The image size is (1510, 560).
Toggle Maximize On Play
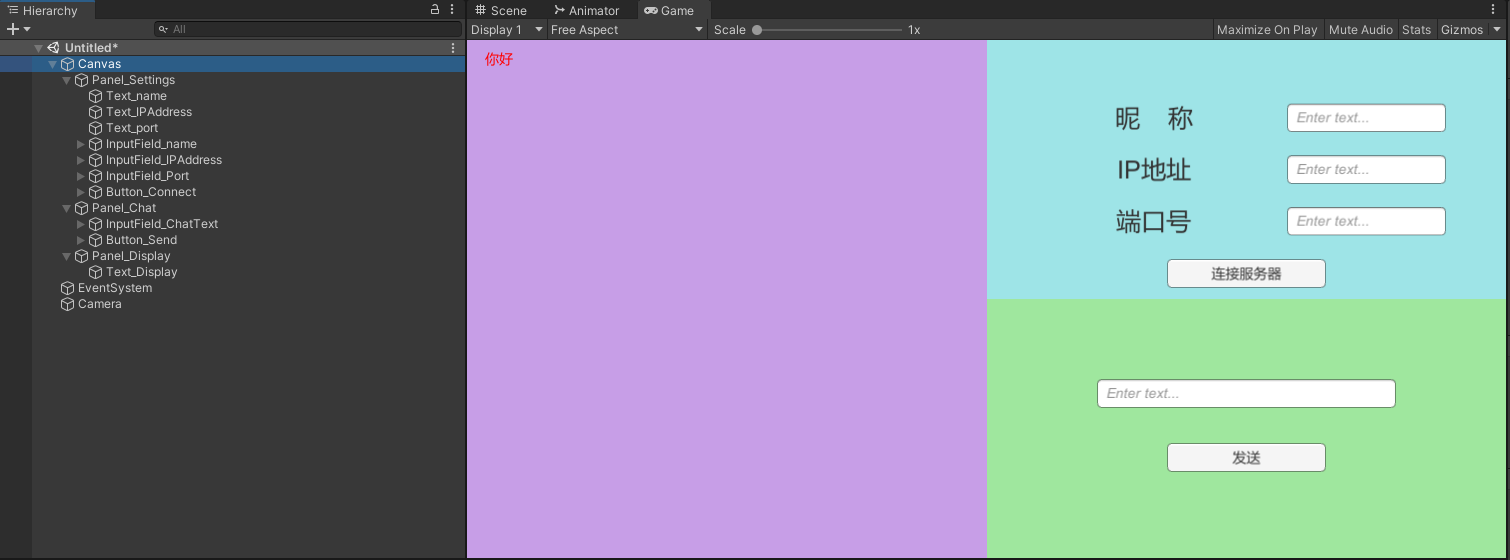pyautogui.click(x=1267, y=30)
